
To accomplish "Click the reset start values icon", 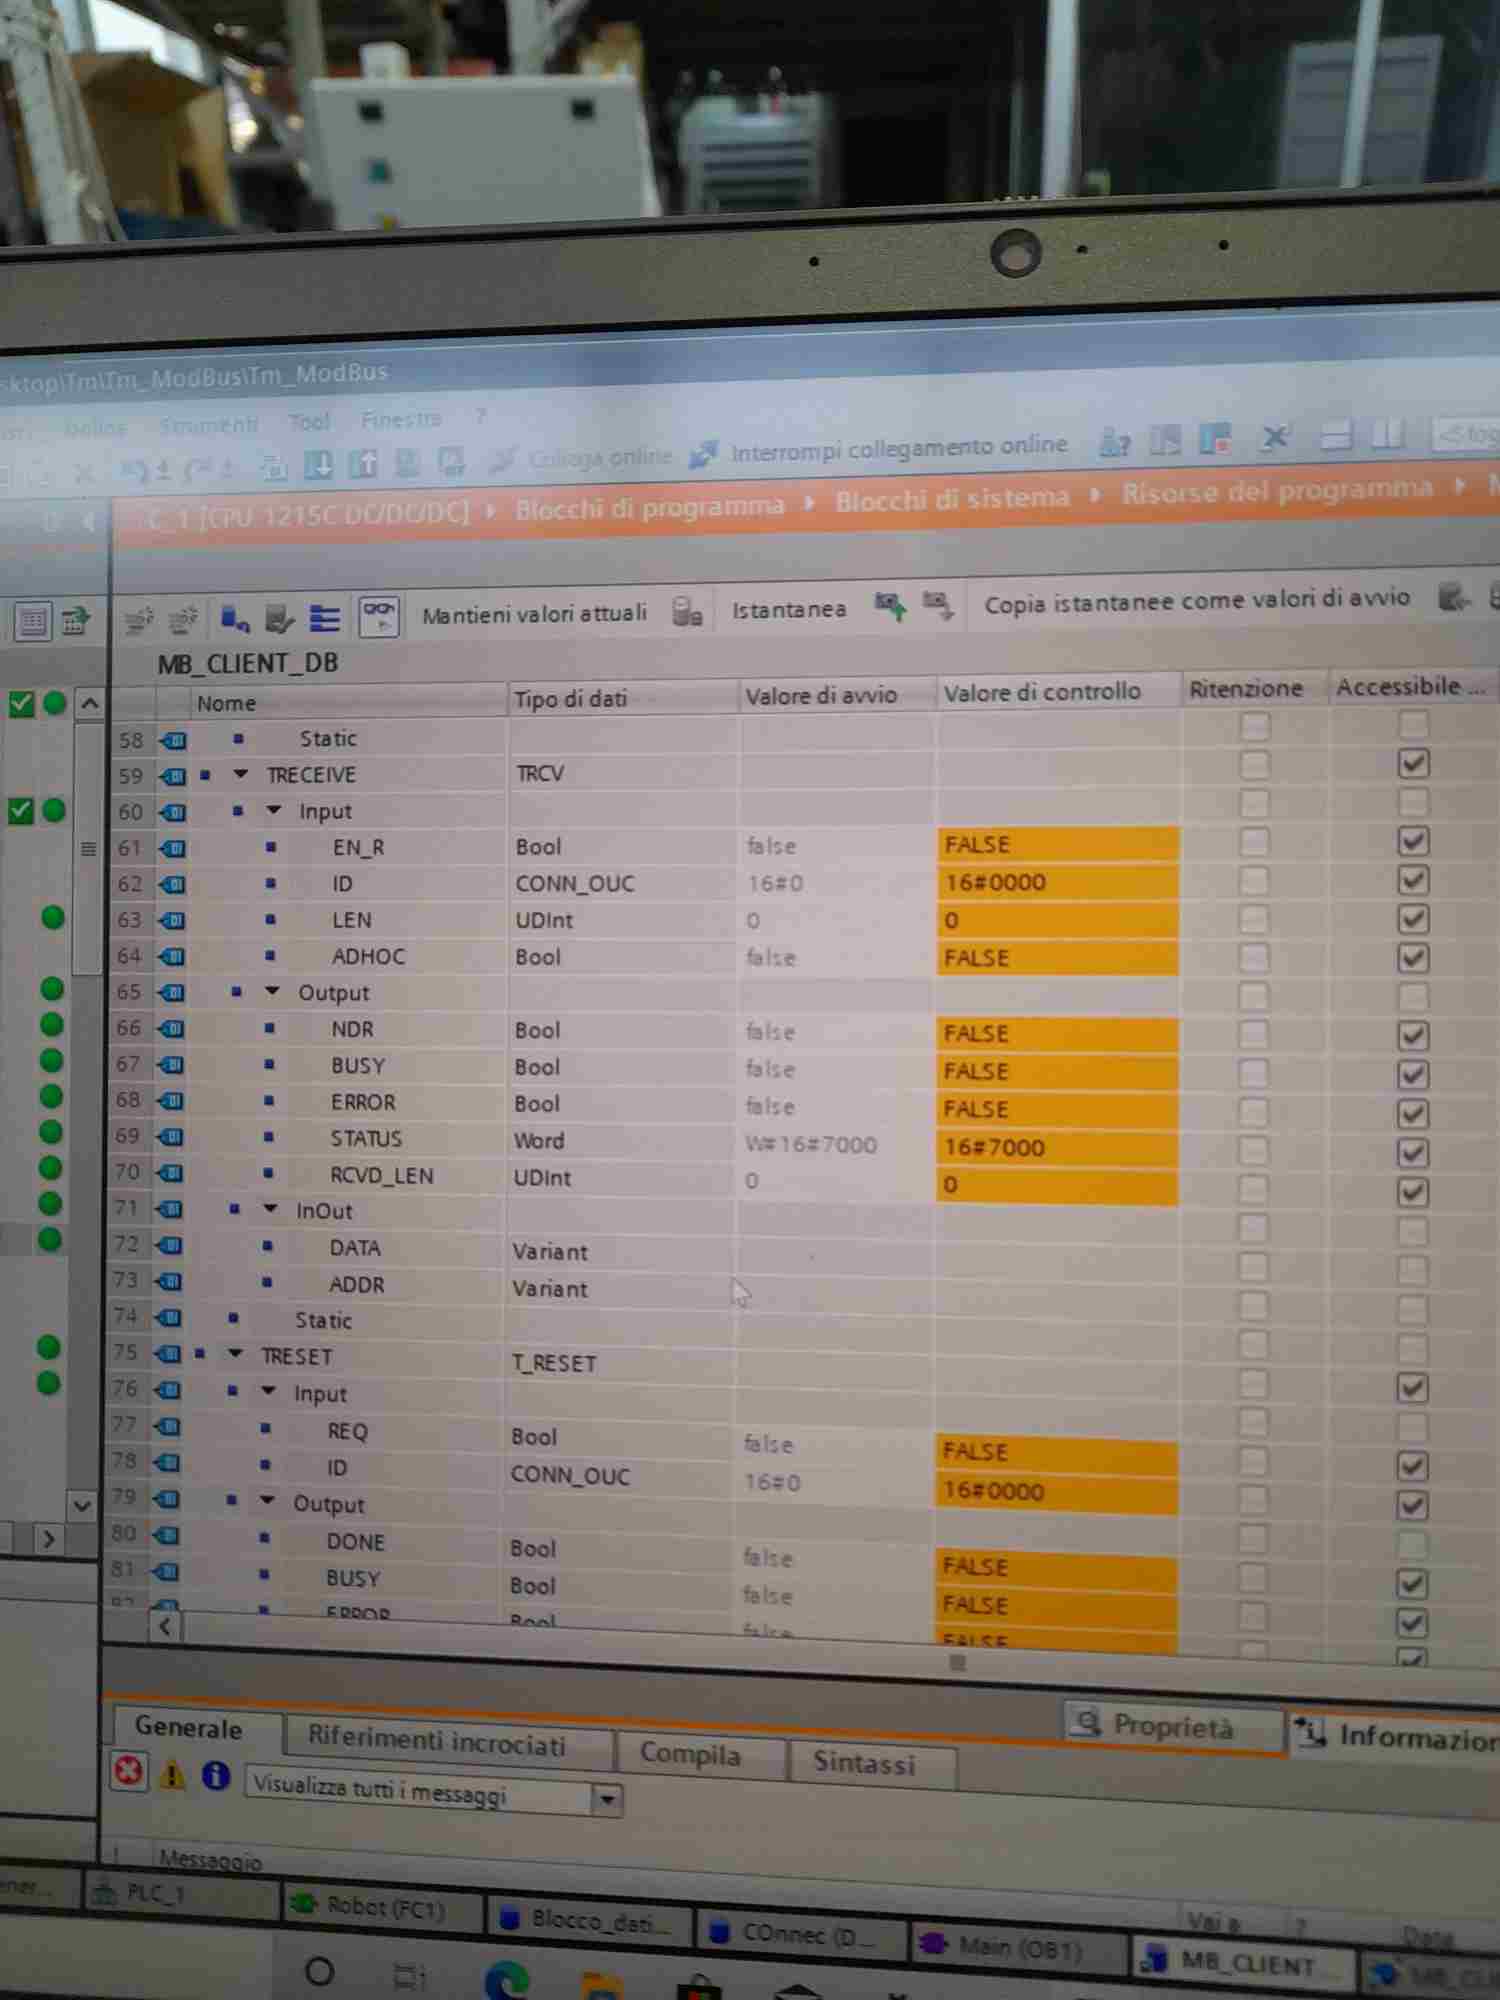I will [x=235, y=620].
